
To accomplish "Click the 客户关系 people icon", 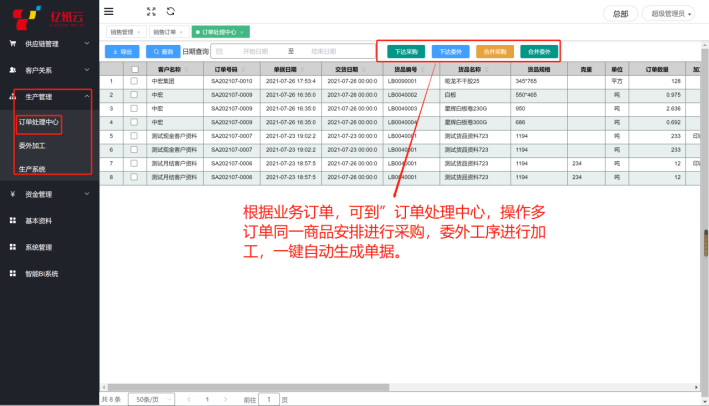I will pyautogui.click(x=13, y=71).
